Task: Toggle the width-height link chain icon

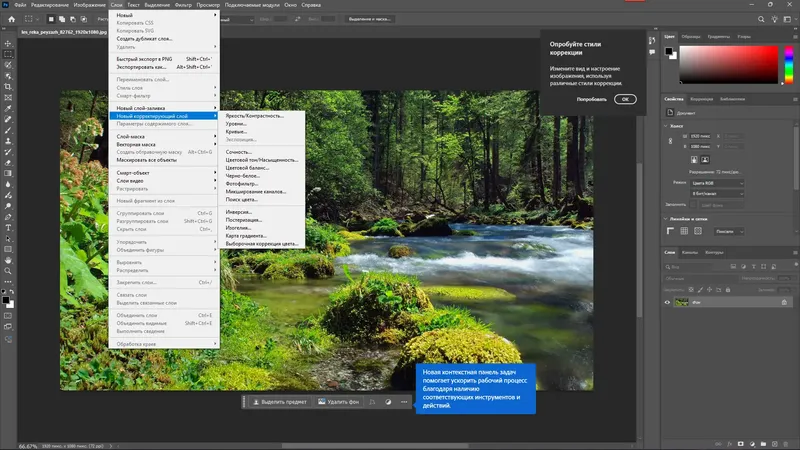Action: point(669,139)
